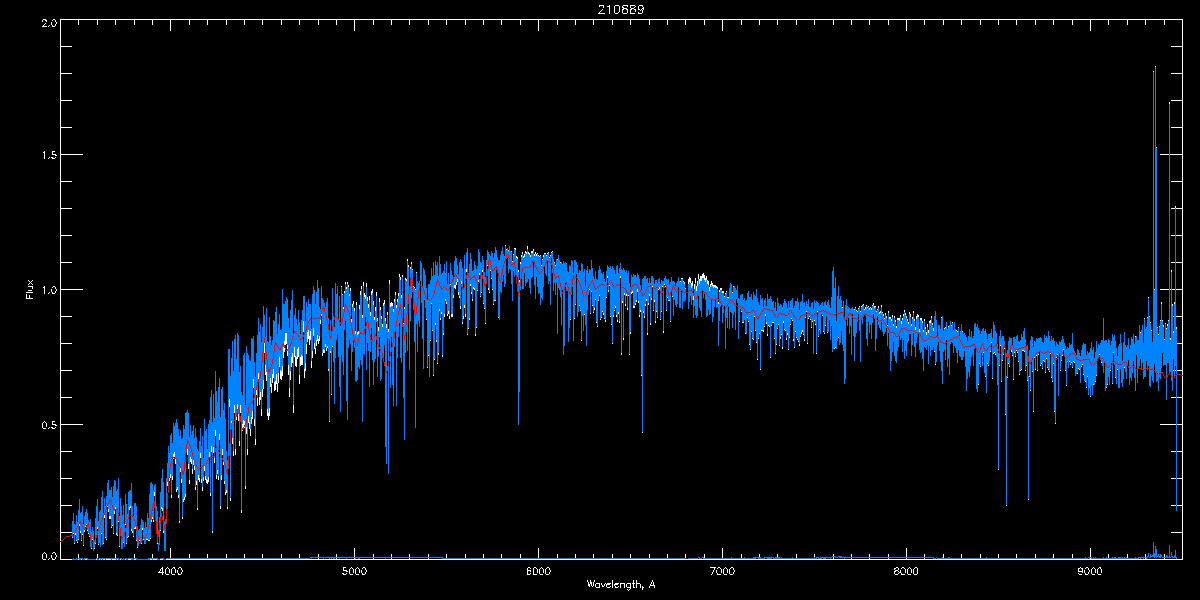Screen dimensions: 1200x600
Task: Click the 1.0 y-axis tick label
Action: click(48, 290)
